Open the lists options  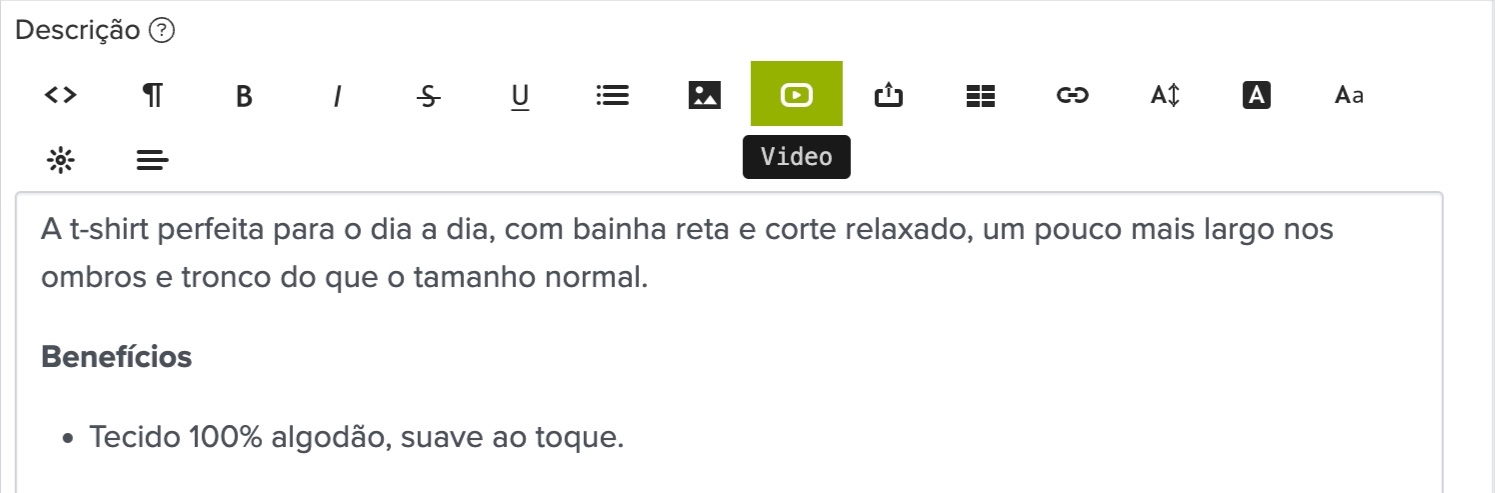612,95
